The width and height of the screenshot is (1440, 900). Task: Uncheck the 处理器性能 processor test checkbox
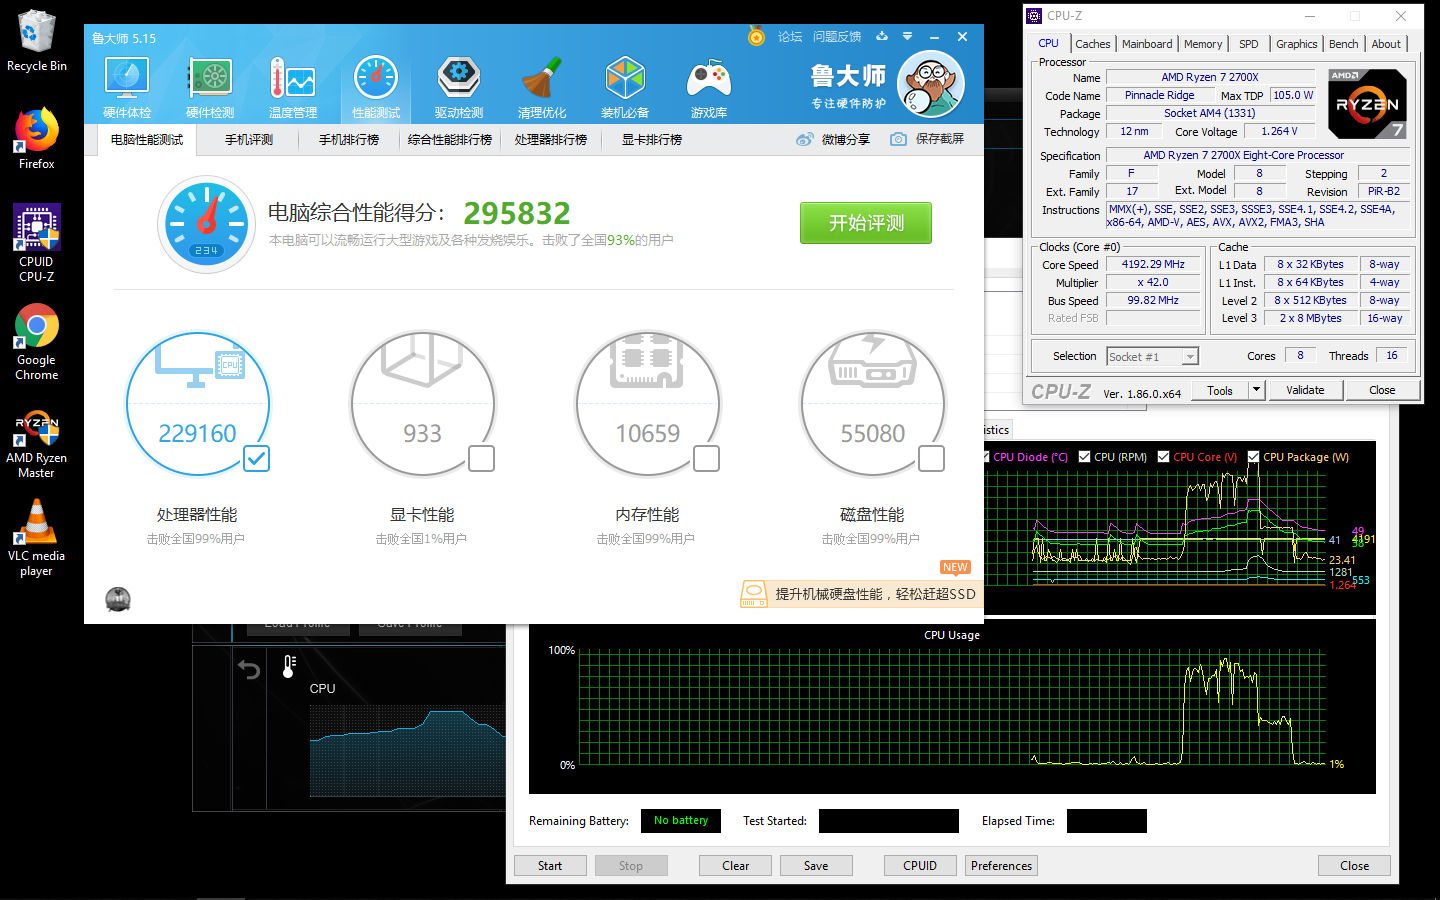[257, 458]
